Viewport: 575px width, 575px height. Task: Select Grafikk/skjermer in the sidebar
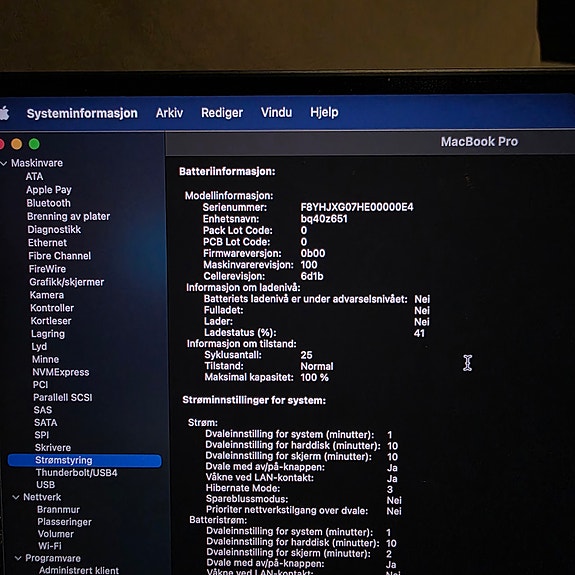67,282
